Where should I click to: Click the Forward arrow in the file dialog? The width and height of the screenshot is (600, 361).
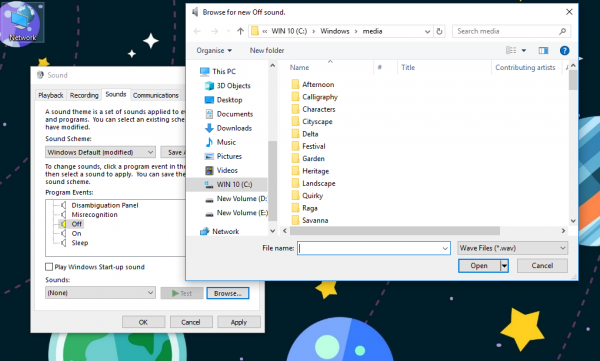214,31
